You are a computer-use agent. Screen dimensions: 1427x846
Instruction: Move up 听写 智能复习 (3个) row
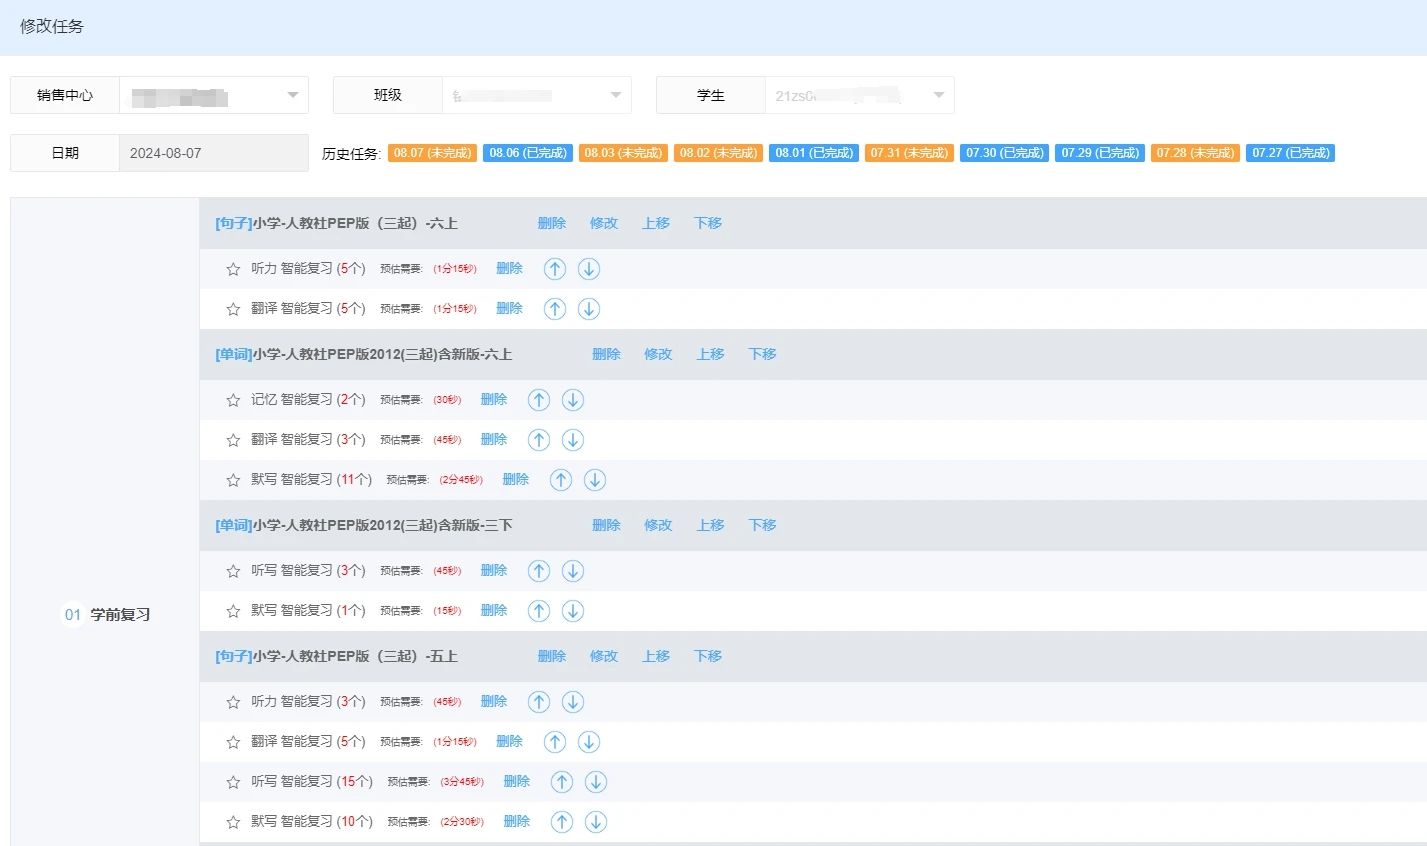[539, 571]
